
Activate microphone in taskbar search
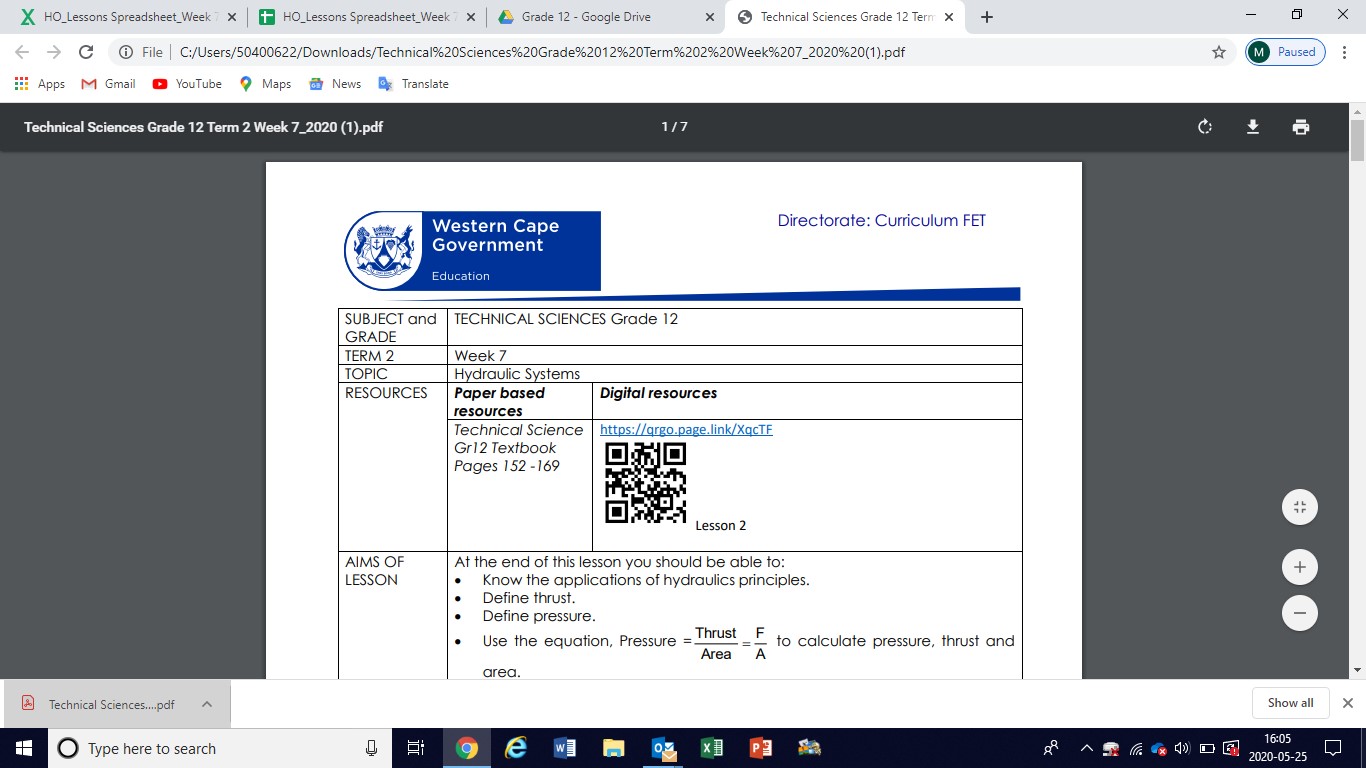371,748
